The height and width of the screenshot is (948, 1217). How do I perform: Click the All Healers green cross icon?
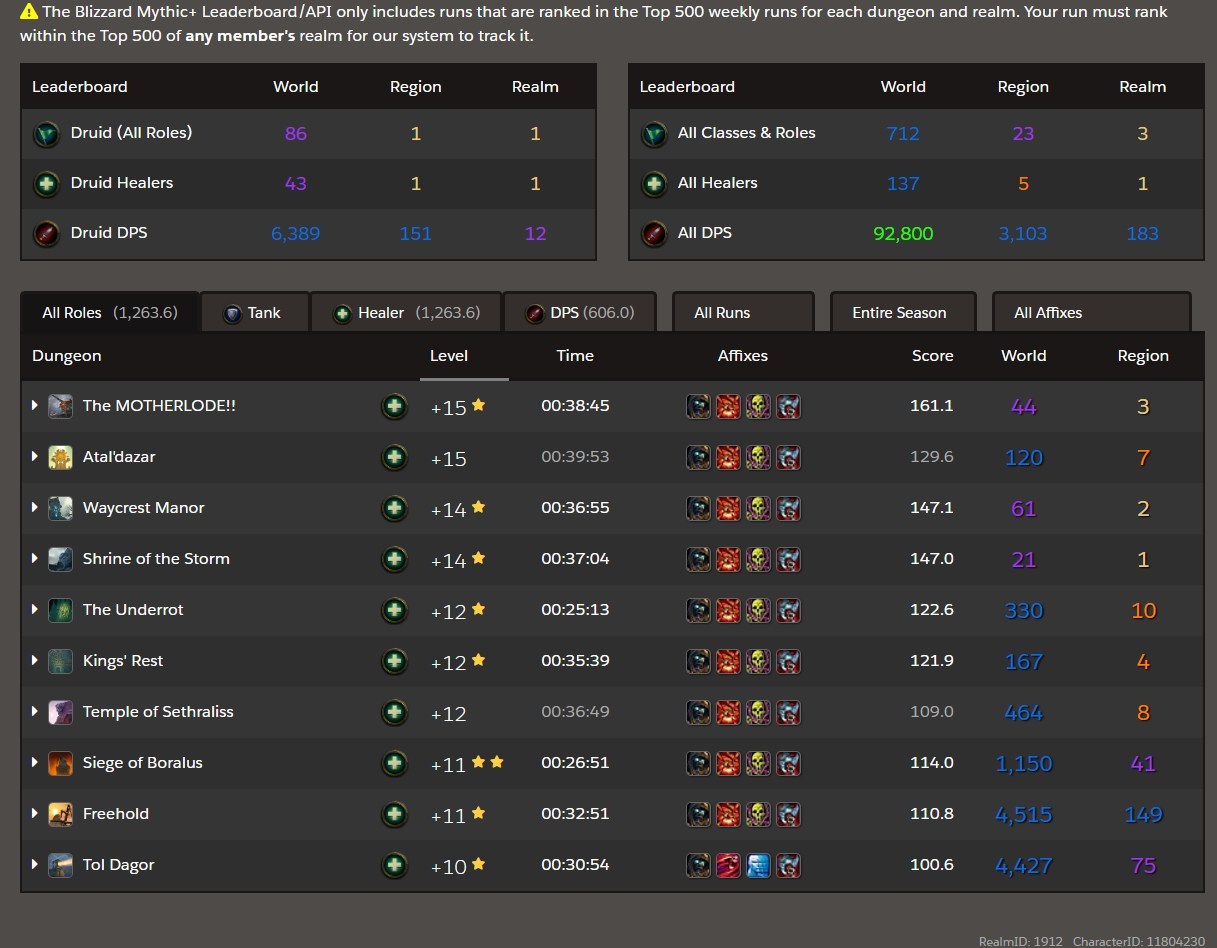pyautogui.click(x=654, y=184)
